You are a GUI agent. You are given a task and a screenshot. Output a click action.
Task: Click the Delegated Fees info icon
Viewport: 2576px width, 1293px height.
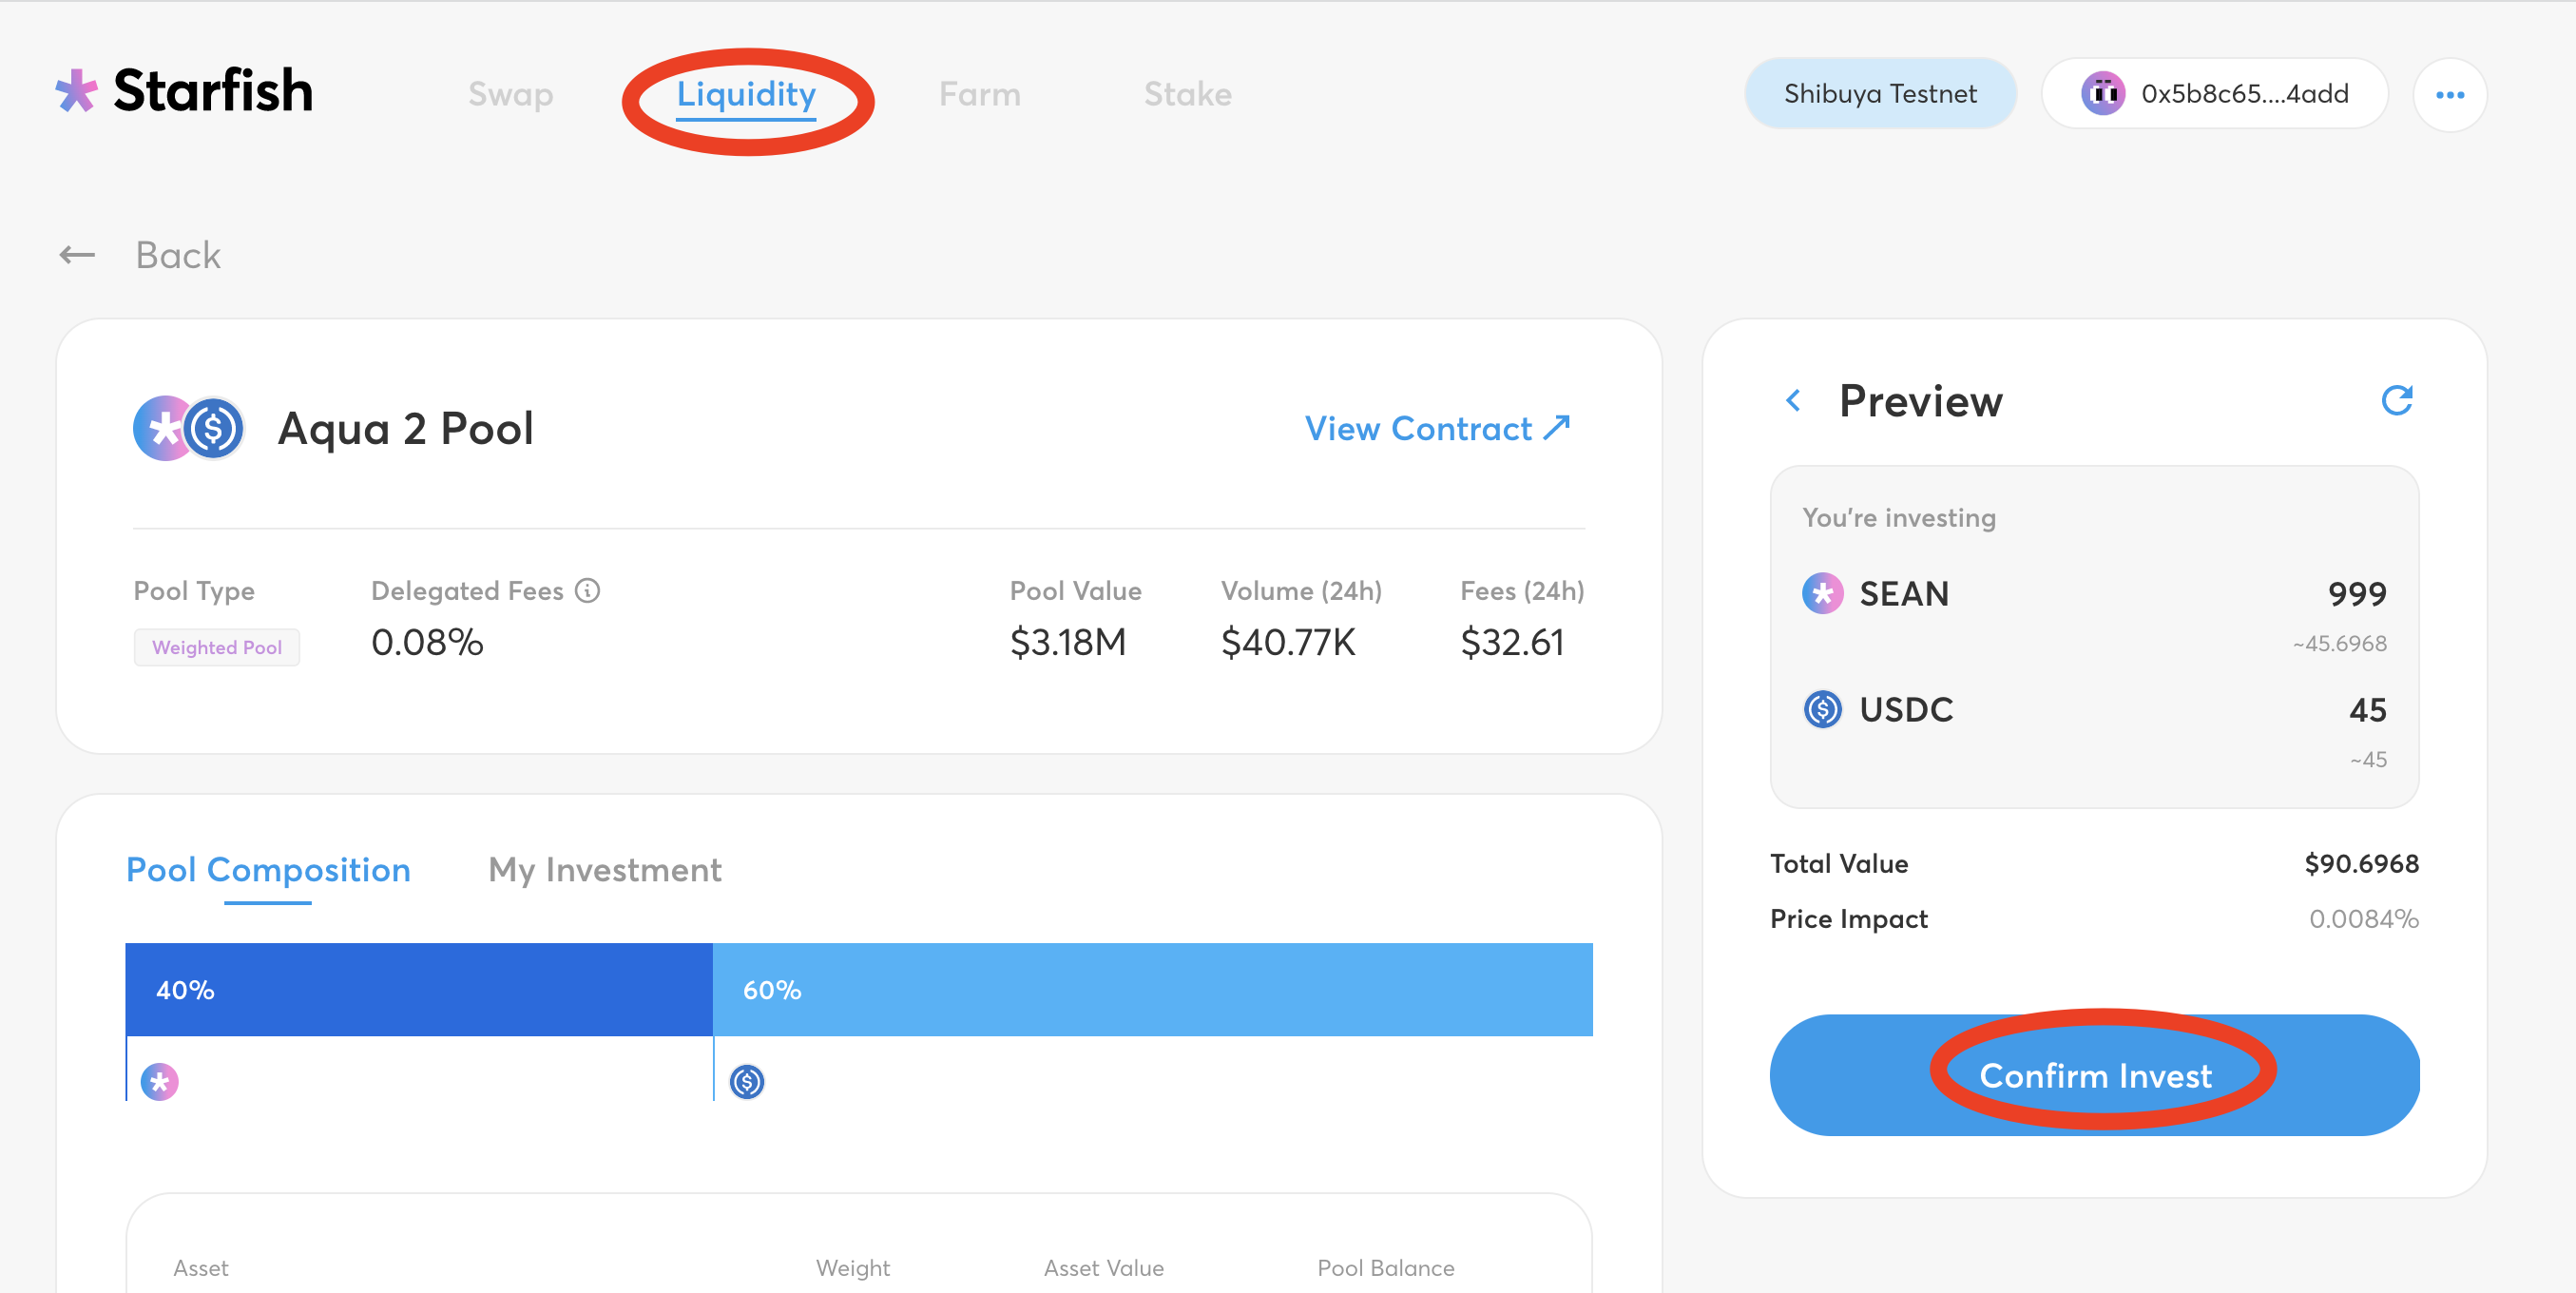click(x=588, y=591)
